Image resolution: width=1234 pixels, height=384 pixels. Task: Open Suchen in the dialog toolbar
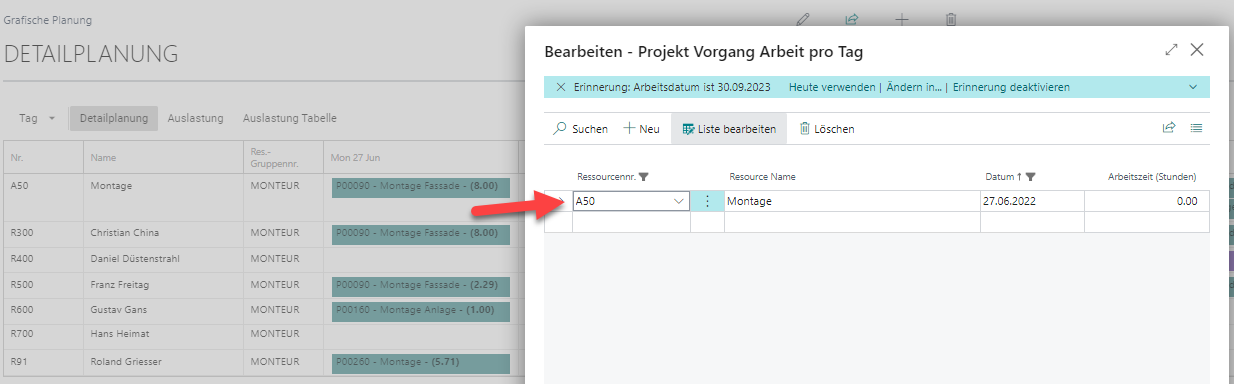point(580,129)
